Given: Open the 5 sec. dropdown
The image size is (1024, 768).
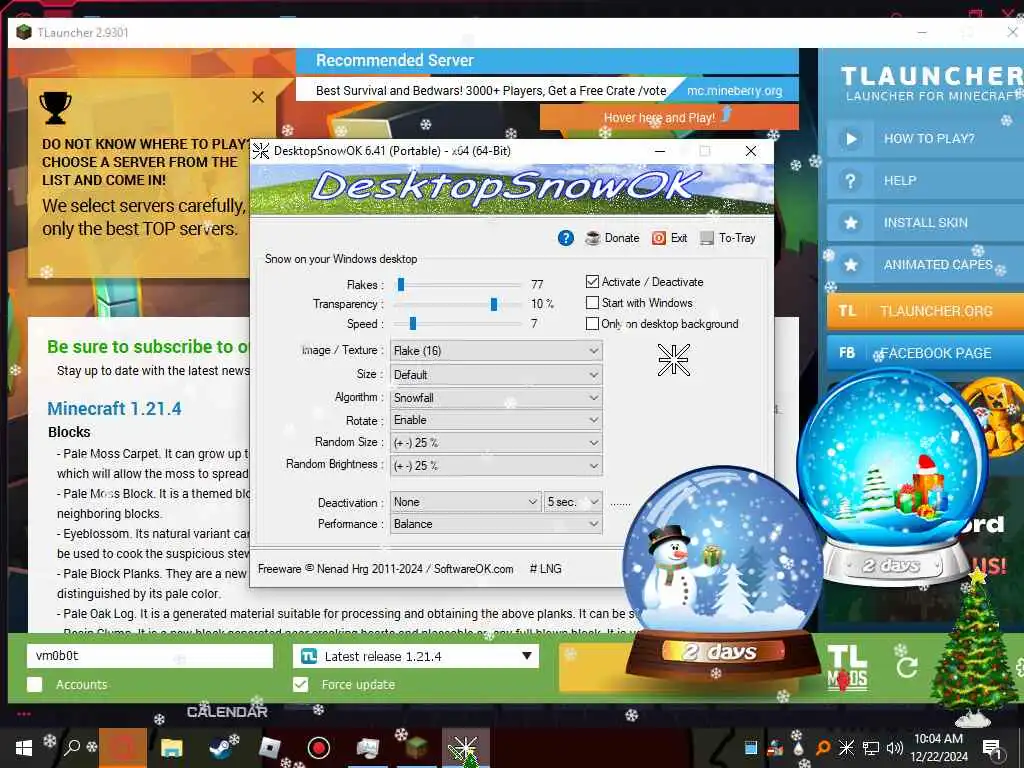Looking at the screenshot, I should (x=573, y=502).
